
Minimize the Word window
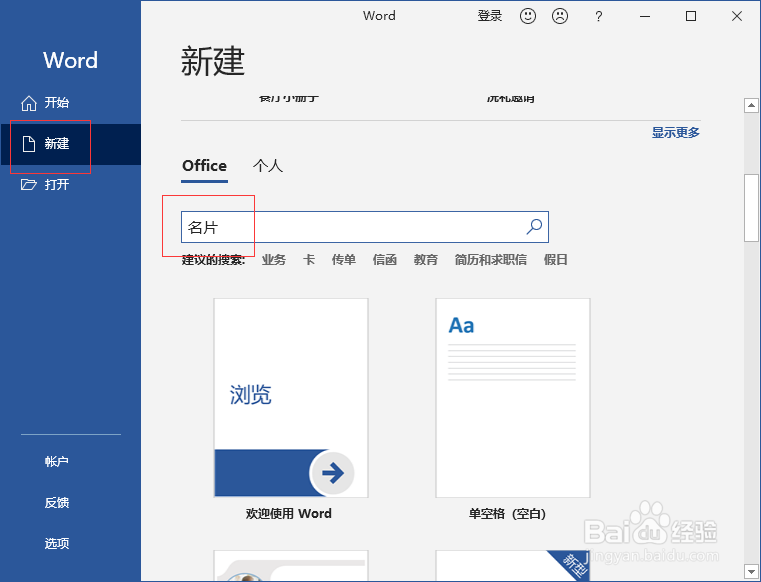[645, 16]
